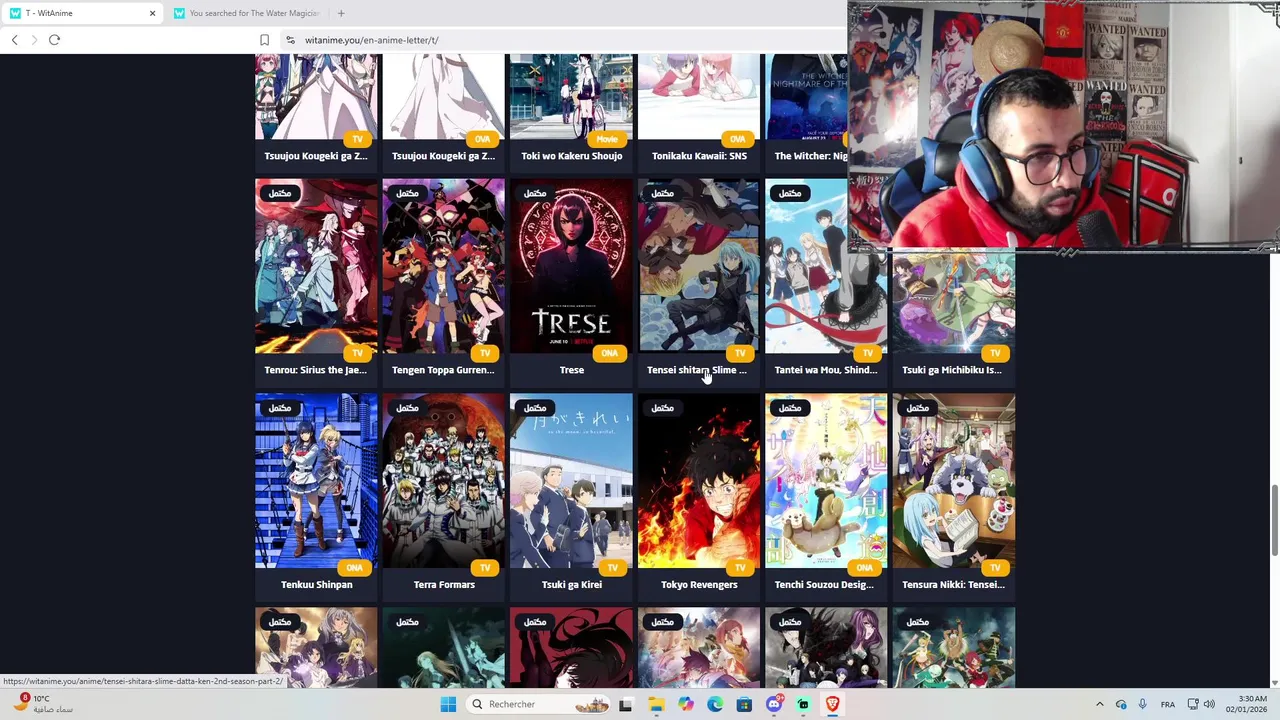Open the volume icon in system tray
The height and width of the screenshot is (720, 1280).
click(1209, 704)
